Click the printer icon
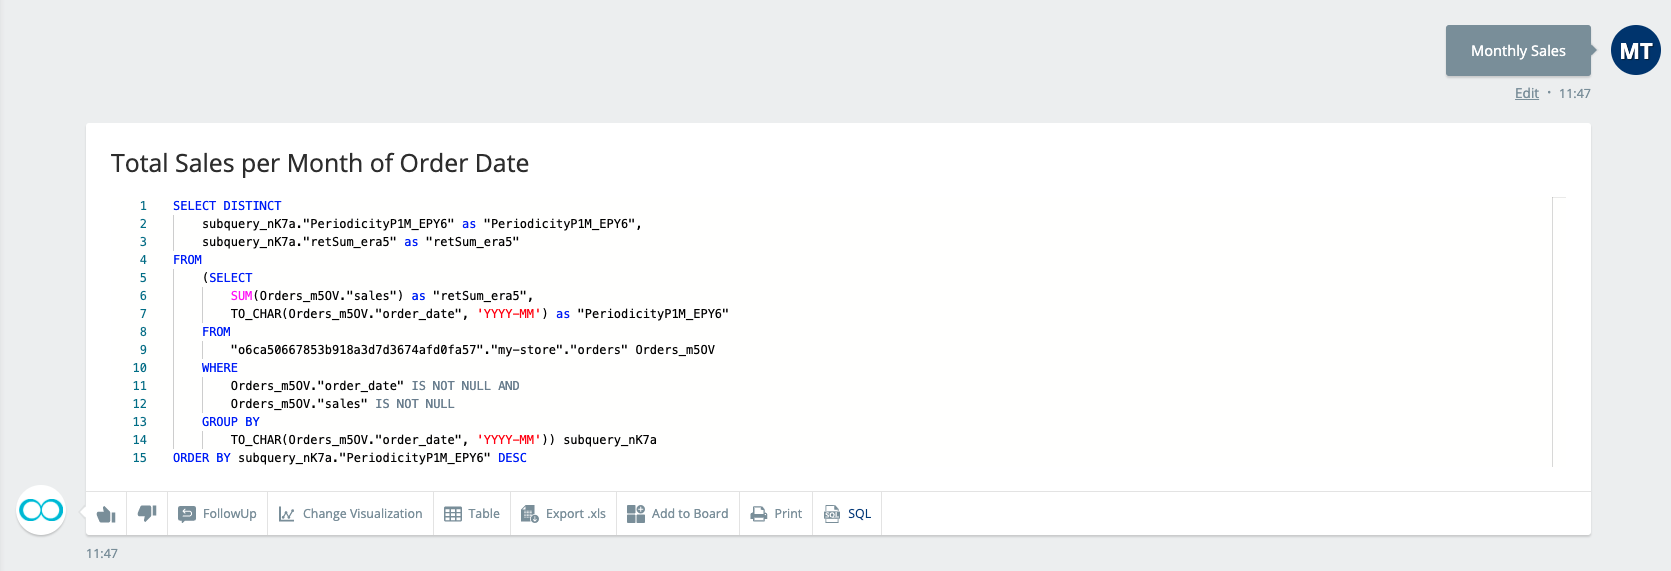This screenshot has width=1671, height=571. [759, 514]
